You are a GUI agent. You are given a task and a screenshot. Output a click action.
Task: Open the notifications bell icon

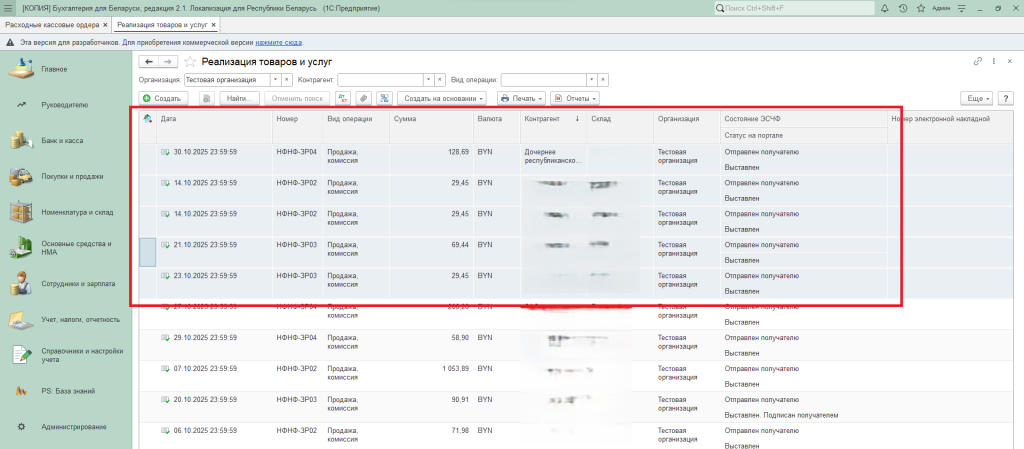point(885,8)
